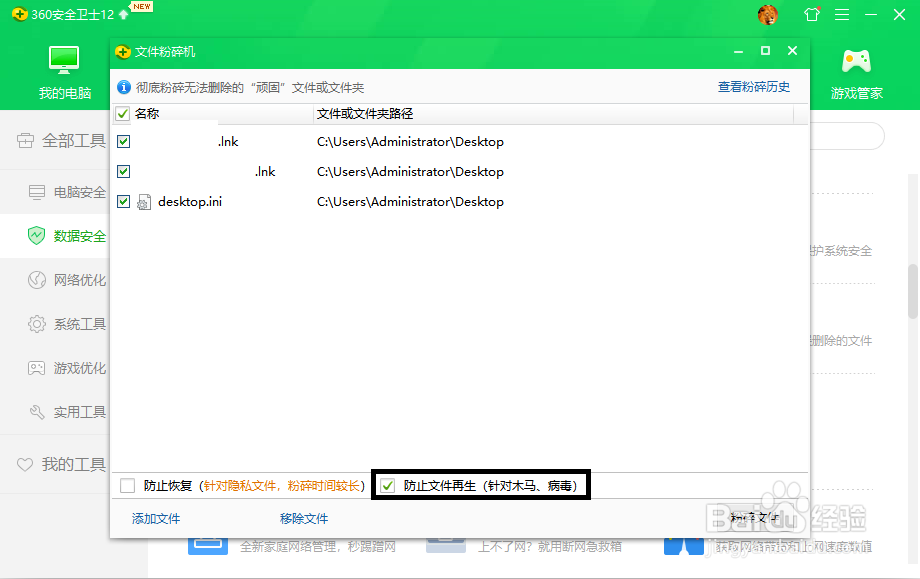Open the hamburger main menu
This screenshot has height=579, width=920.
tap(840, 15)
